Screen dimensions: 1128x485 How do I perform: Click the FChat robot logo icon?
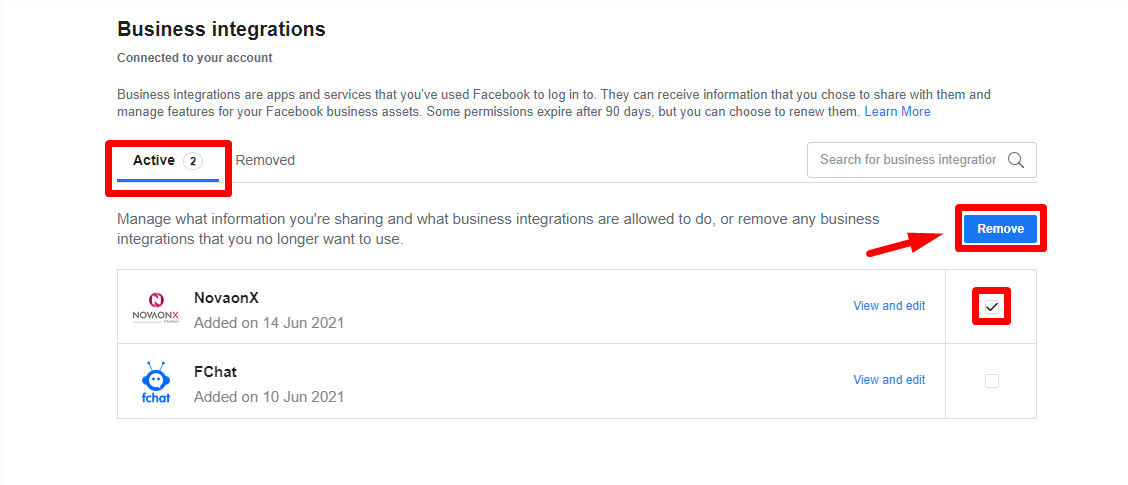(x=155, y=381)
